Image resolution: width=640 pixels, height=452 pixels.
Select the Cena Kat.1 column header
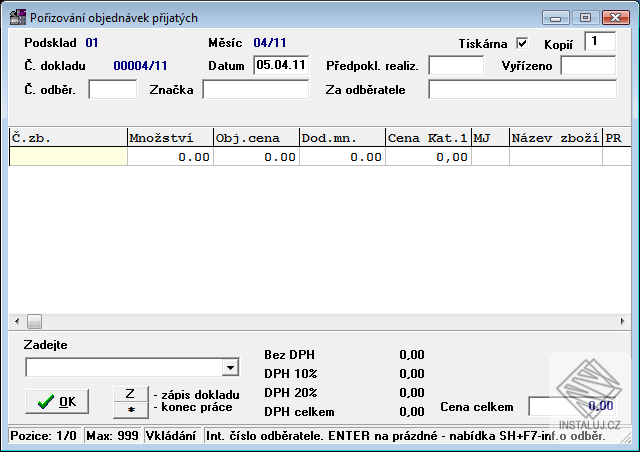tap(429, 138)
